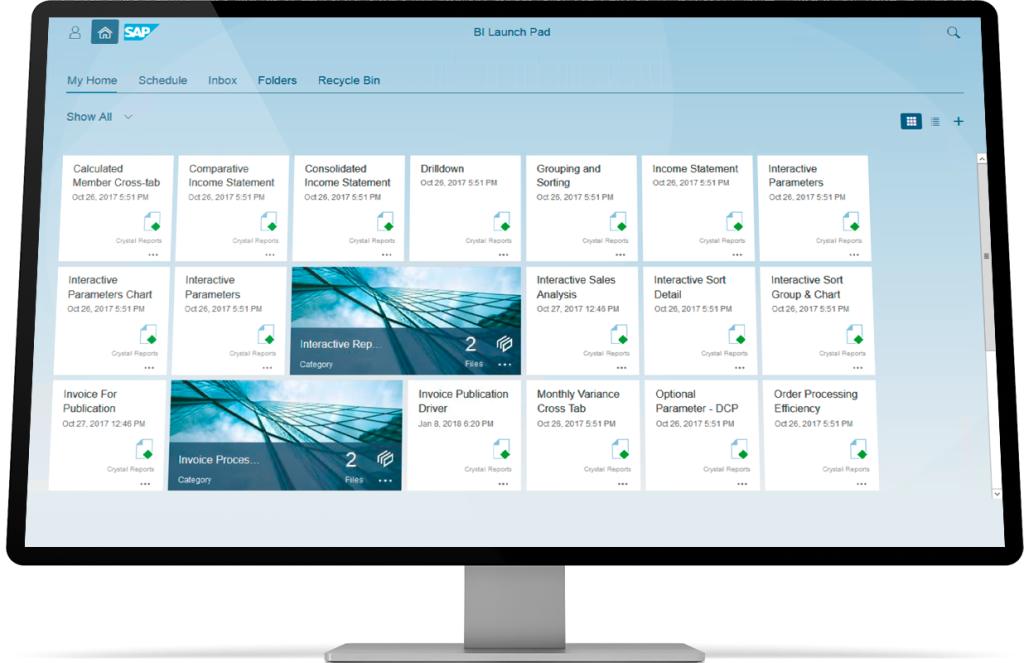1024x663 pixels.
Task: Click the plus icon to add
Action: [x=958, y=121]
